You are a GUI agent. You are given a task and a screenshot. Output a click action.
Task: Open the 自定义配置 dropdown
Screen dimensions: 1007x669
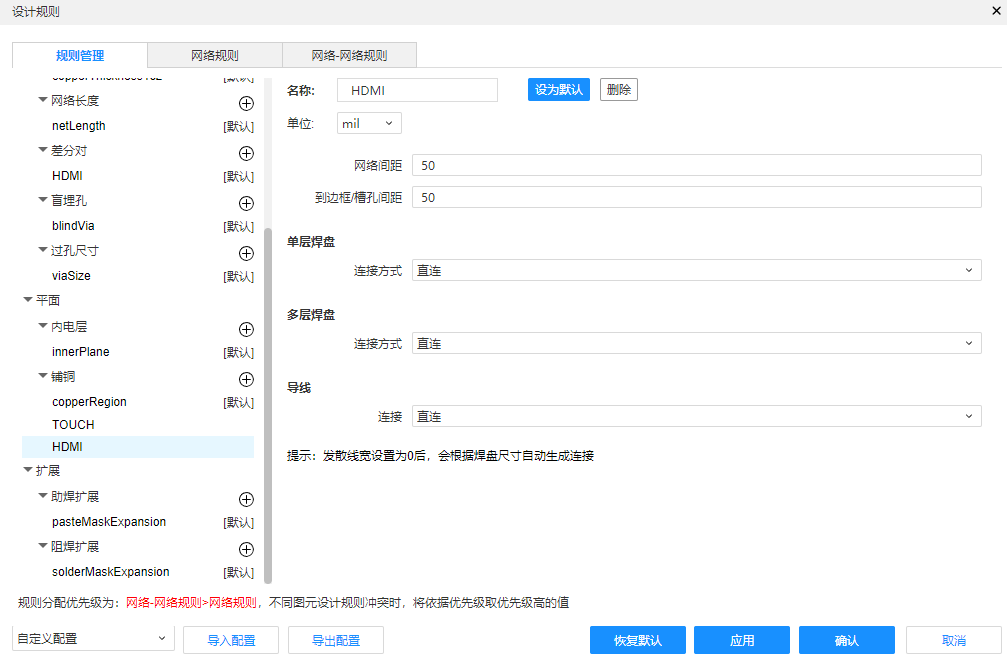(x=93, y=639)
